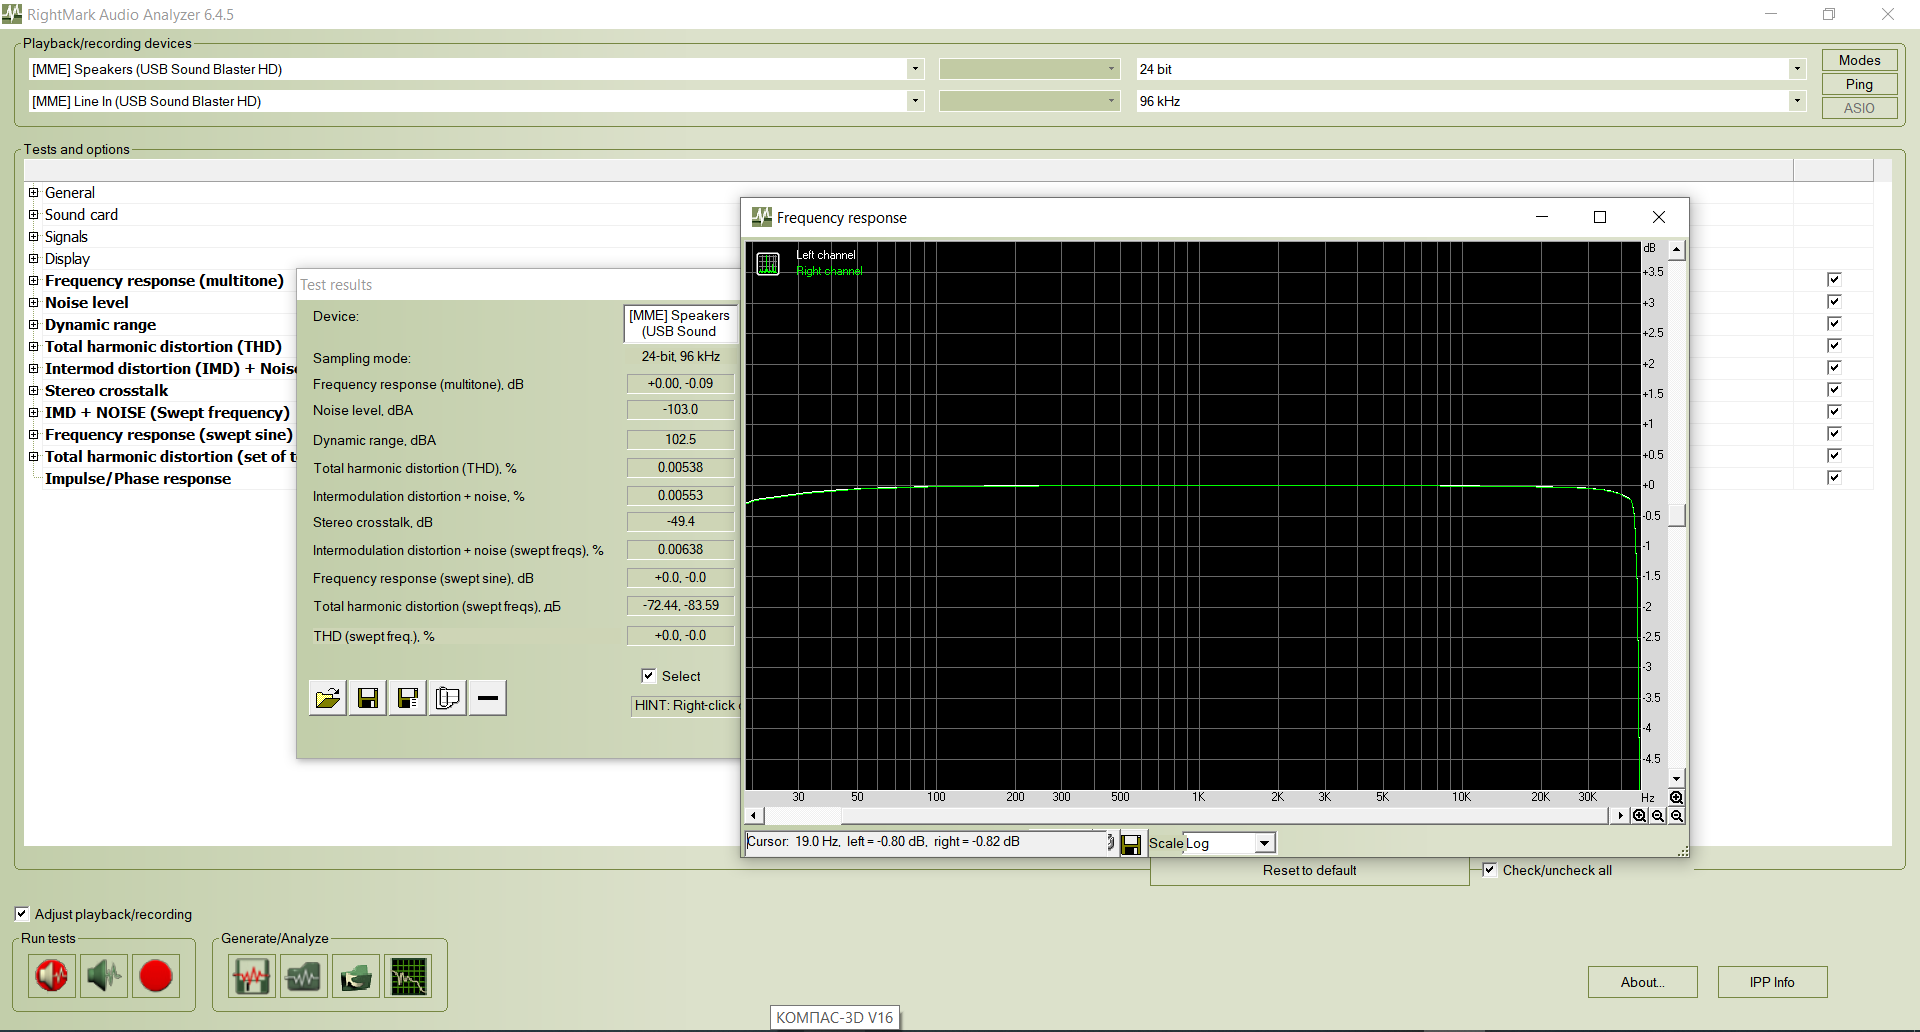Toggle the Check/uncheck all checkbox
This screenshot has height=1032, width=1920.
click(x=1490, y=870)
